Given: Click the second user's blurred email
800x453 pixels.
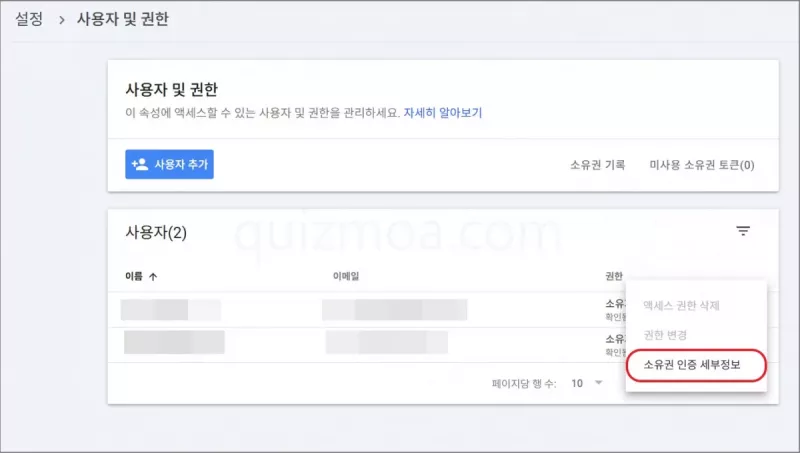Looking at the screenshot, I should [387, 342].
